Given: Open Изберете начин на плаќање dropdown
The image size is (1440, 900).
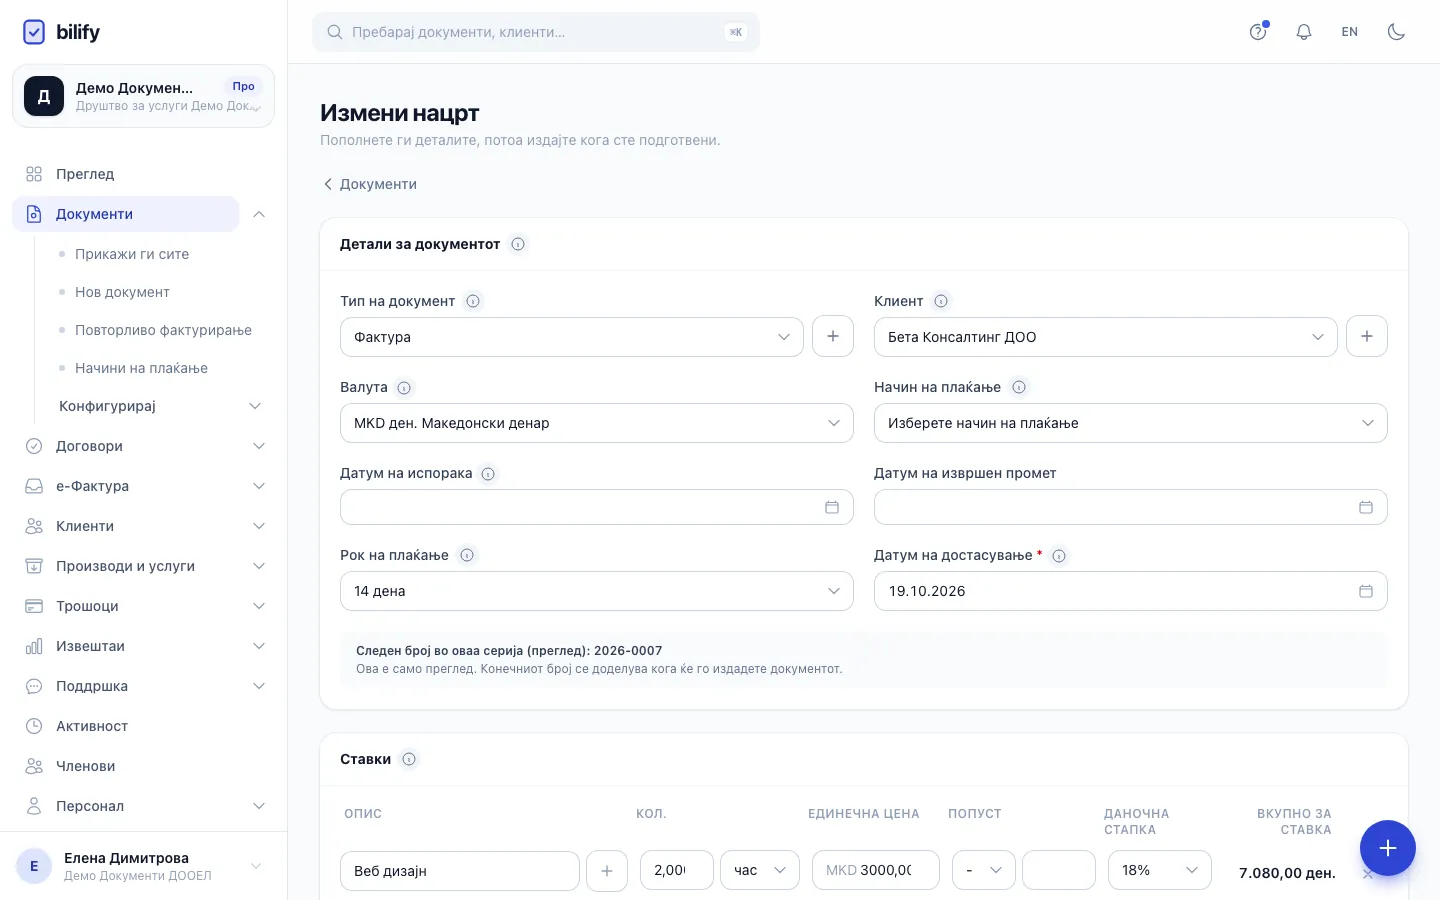Looking at the screenshot, I should point(1131,423).
